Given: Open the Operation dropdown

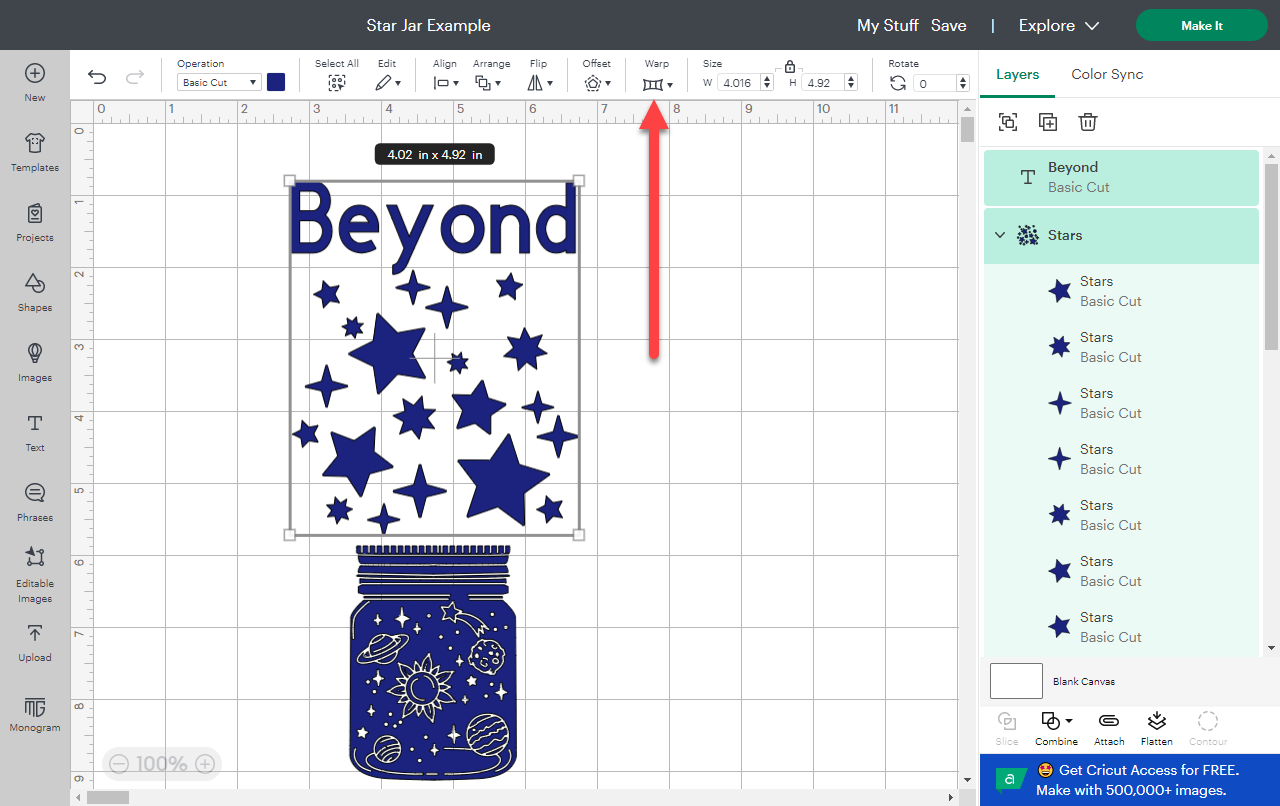Looking at the screenshot, I should tap(218, 82).
